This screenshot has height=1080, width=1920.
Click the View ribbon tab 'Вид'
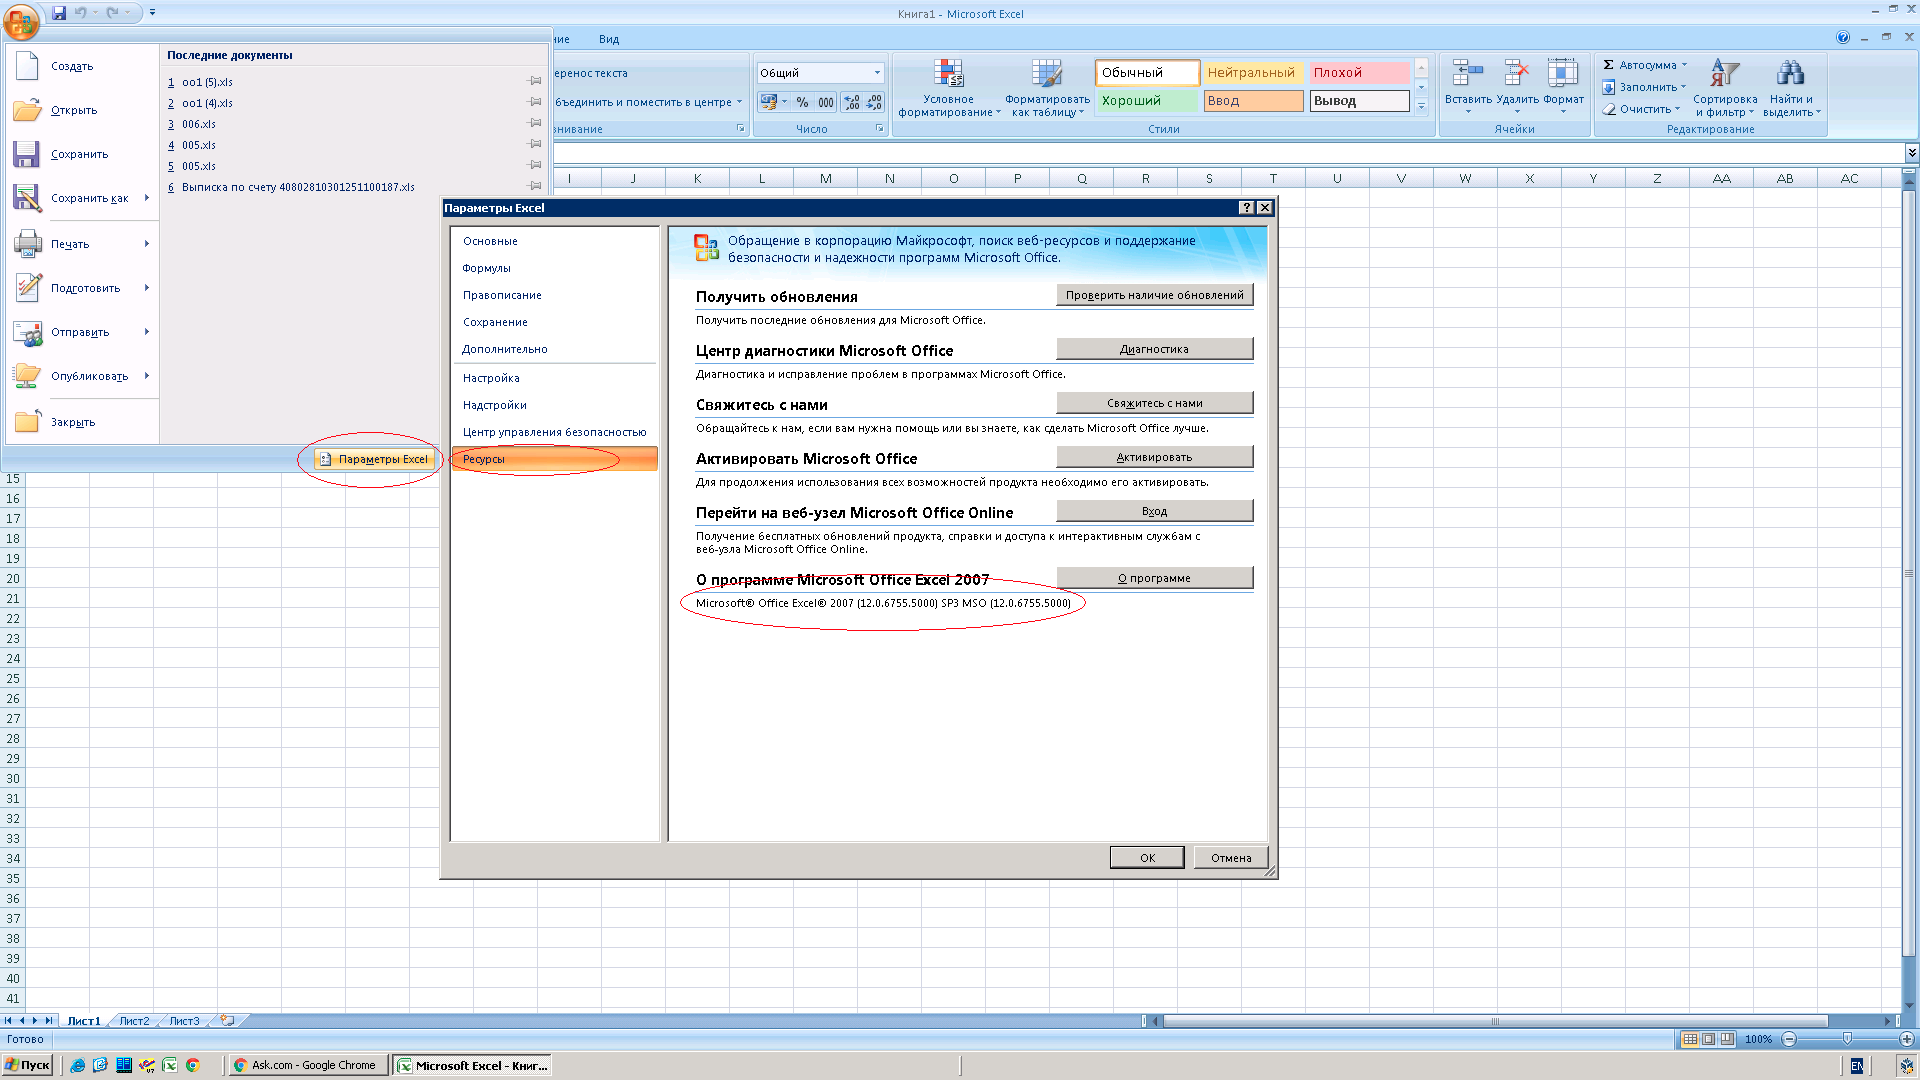click(609, 39)
